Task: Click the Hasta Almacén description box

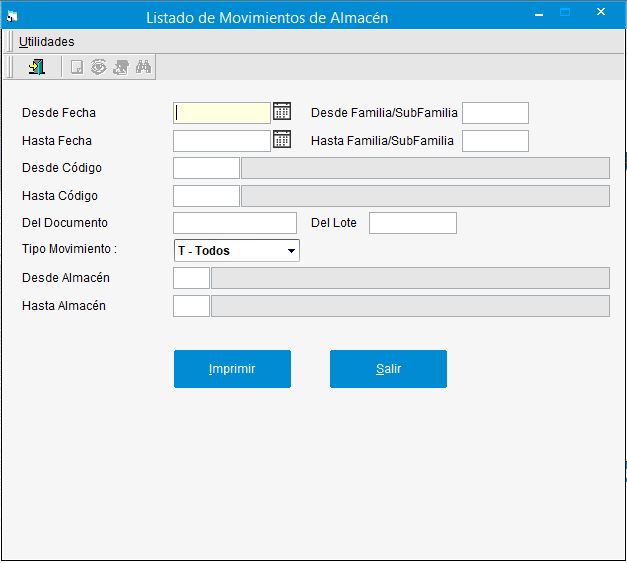Action: tap(411, 306)
